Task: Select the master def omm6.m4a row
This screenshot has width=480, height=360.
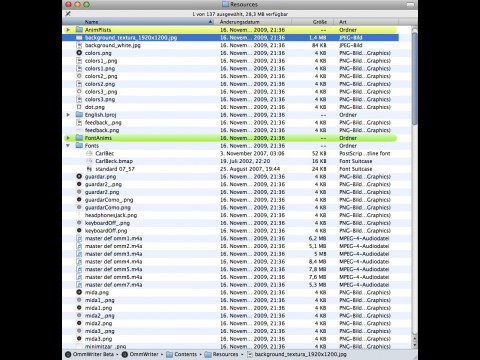Action: [230, 277]
